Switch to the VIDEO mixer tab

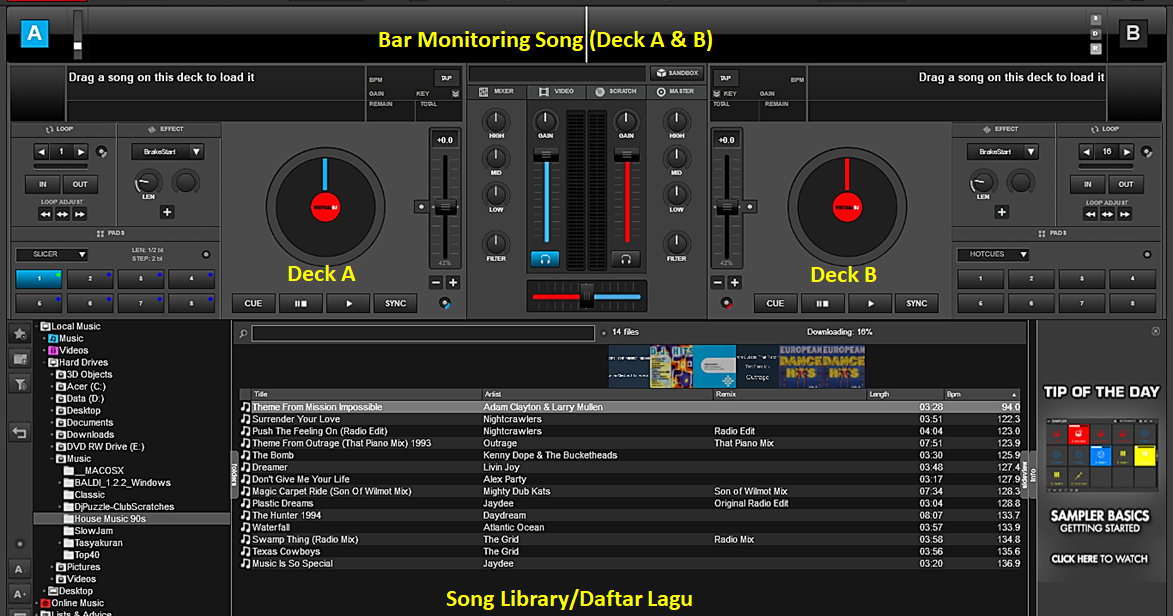coord(559,91)
